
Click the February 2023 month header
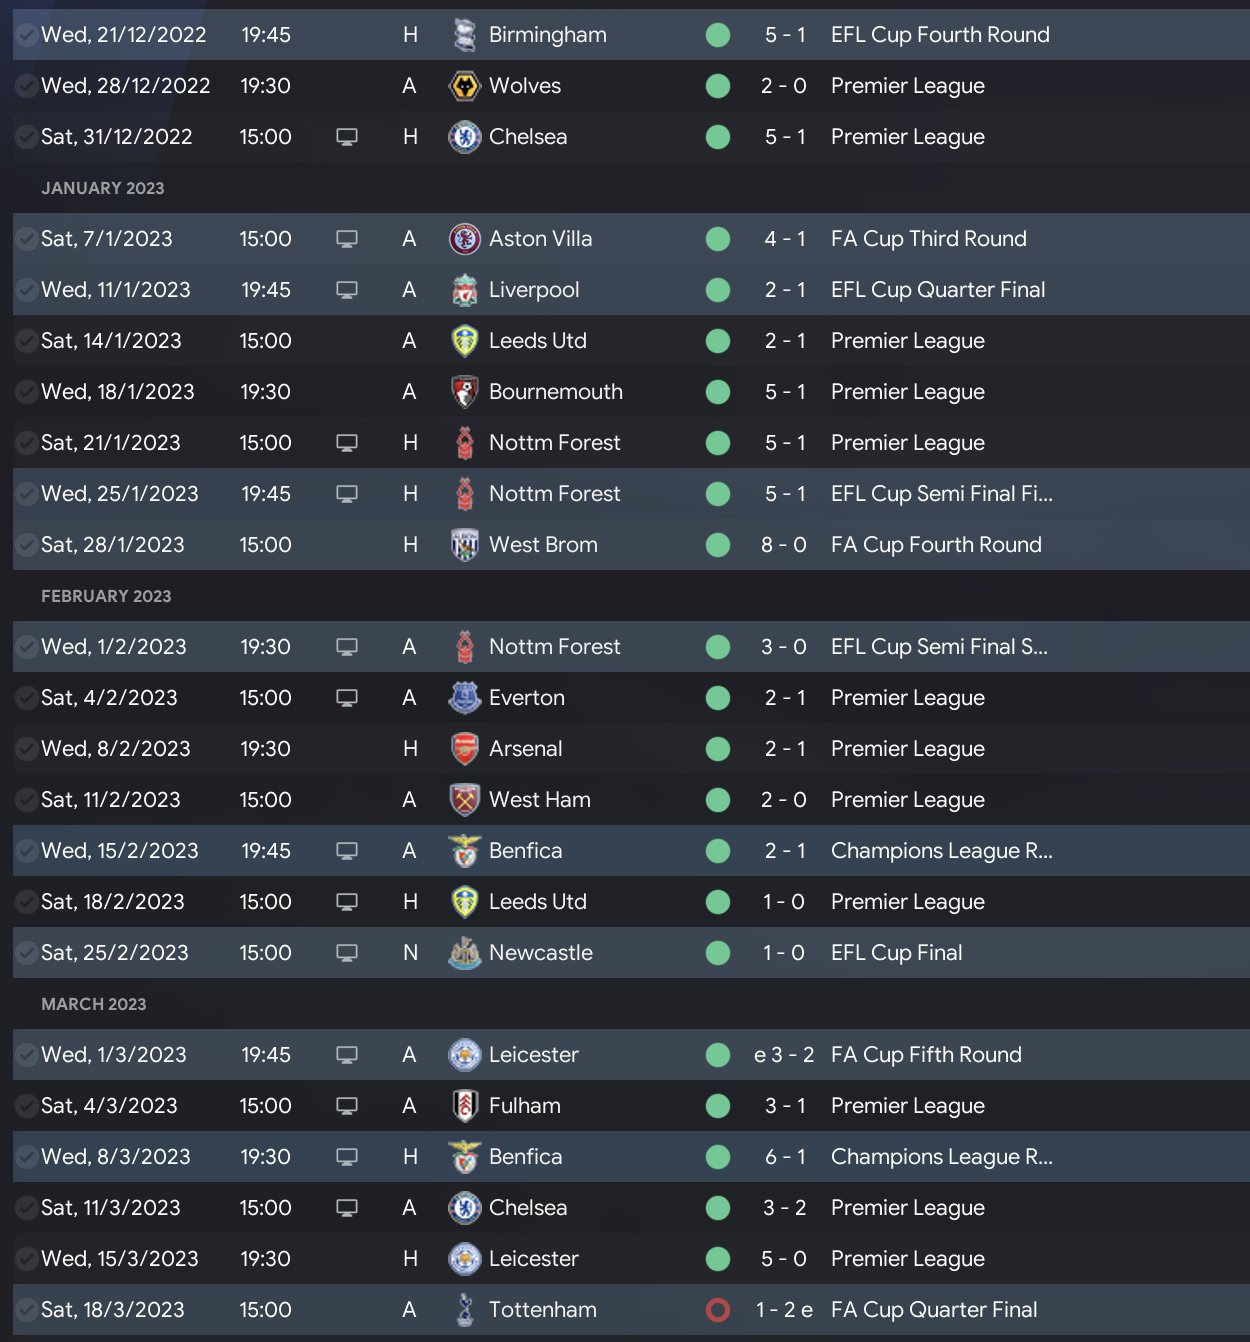tap(106, 596)
